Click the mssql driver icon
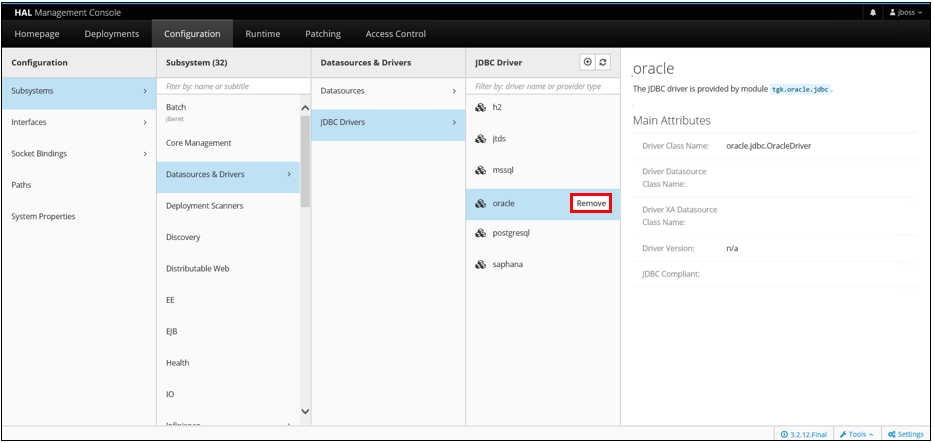The height and width of the screenshot is (443, 934). [480, 170]
